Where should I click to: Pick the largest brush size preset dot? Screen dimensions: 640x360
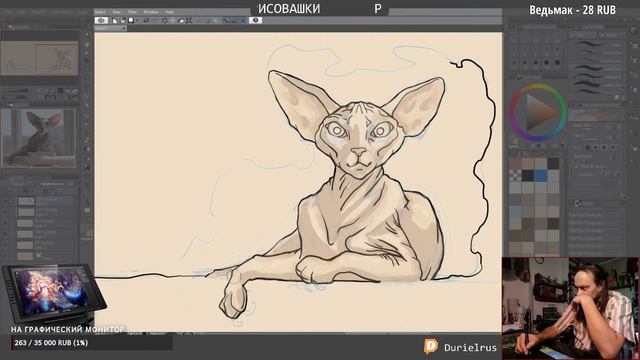[x=558, y=62]
